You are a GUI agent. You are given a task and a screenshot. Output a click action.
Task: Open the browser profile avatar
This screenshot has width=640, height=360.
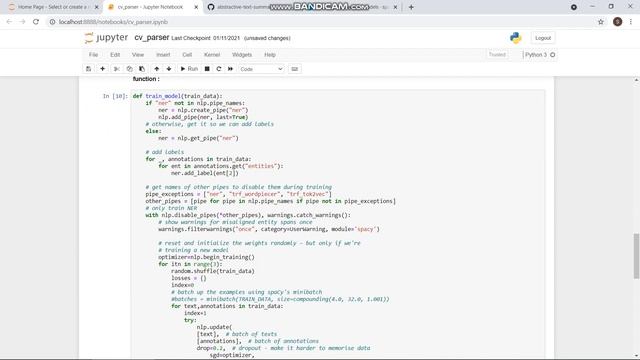pyautogui.click(x=618, y=22)
